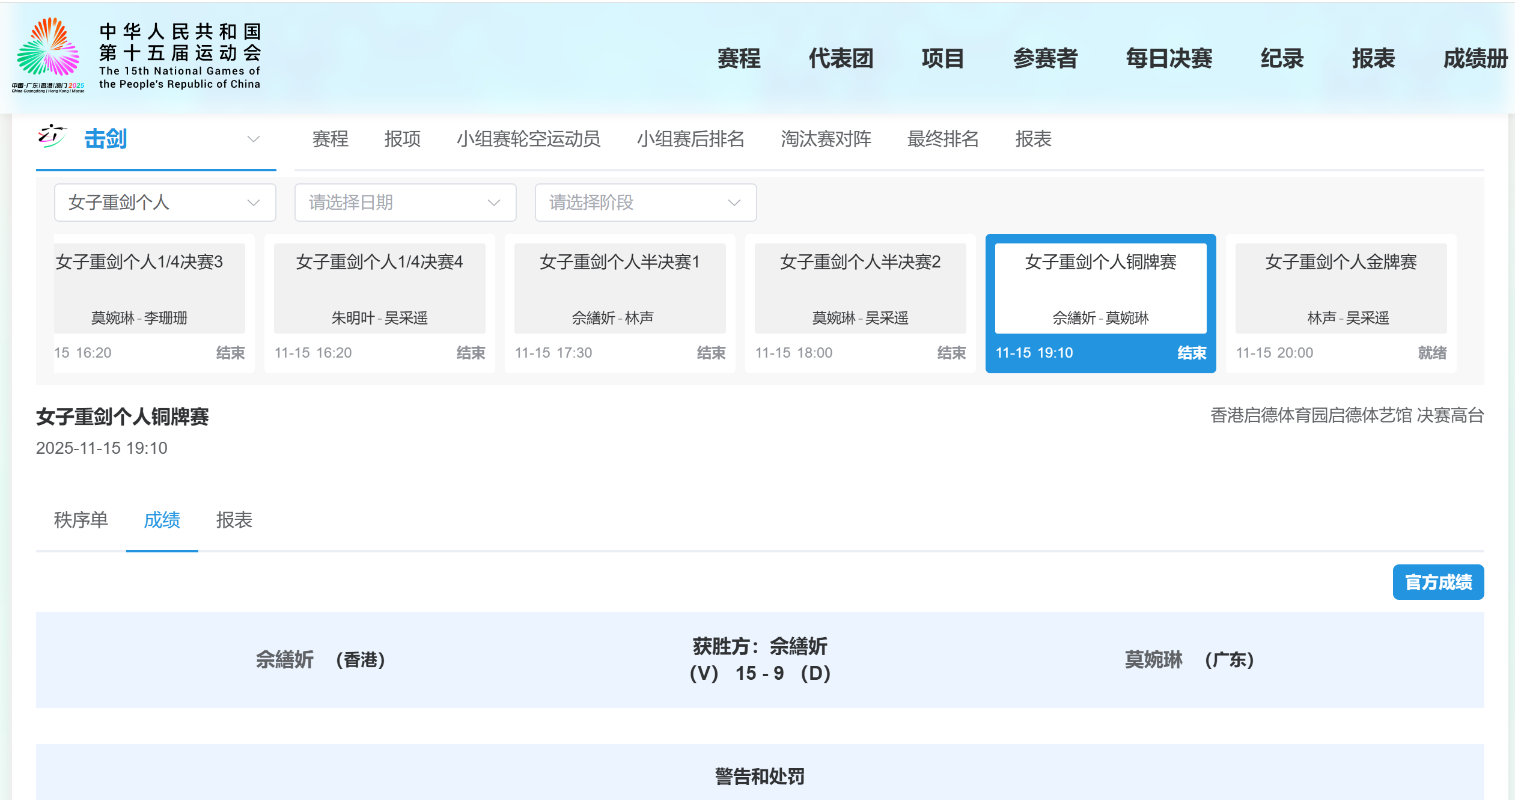
Task: Open the 请选择日期 date dropdown
Action: coord(405,203)
